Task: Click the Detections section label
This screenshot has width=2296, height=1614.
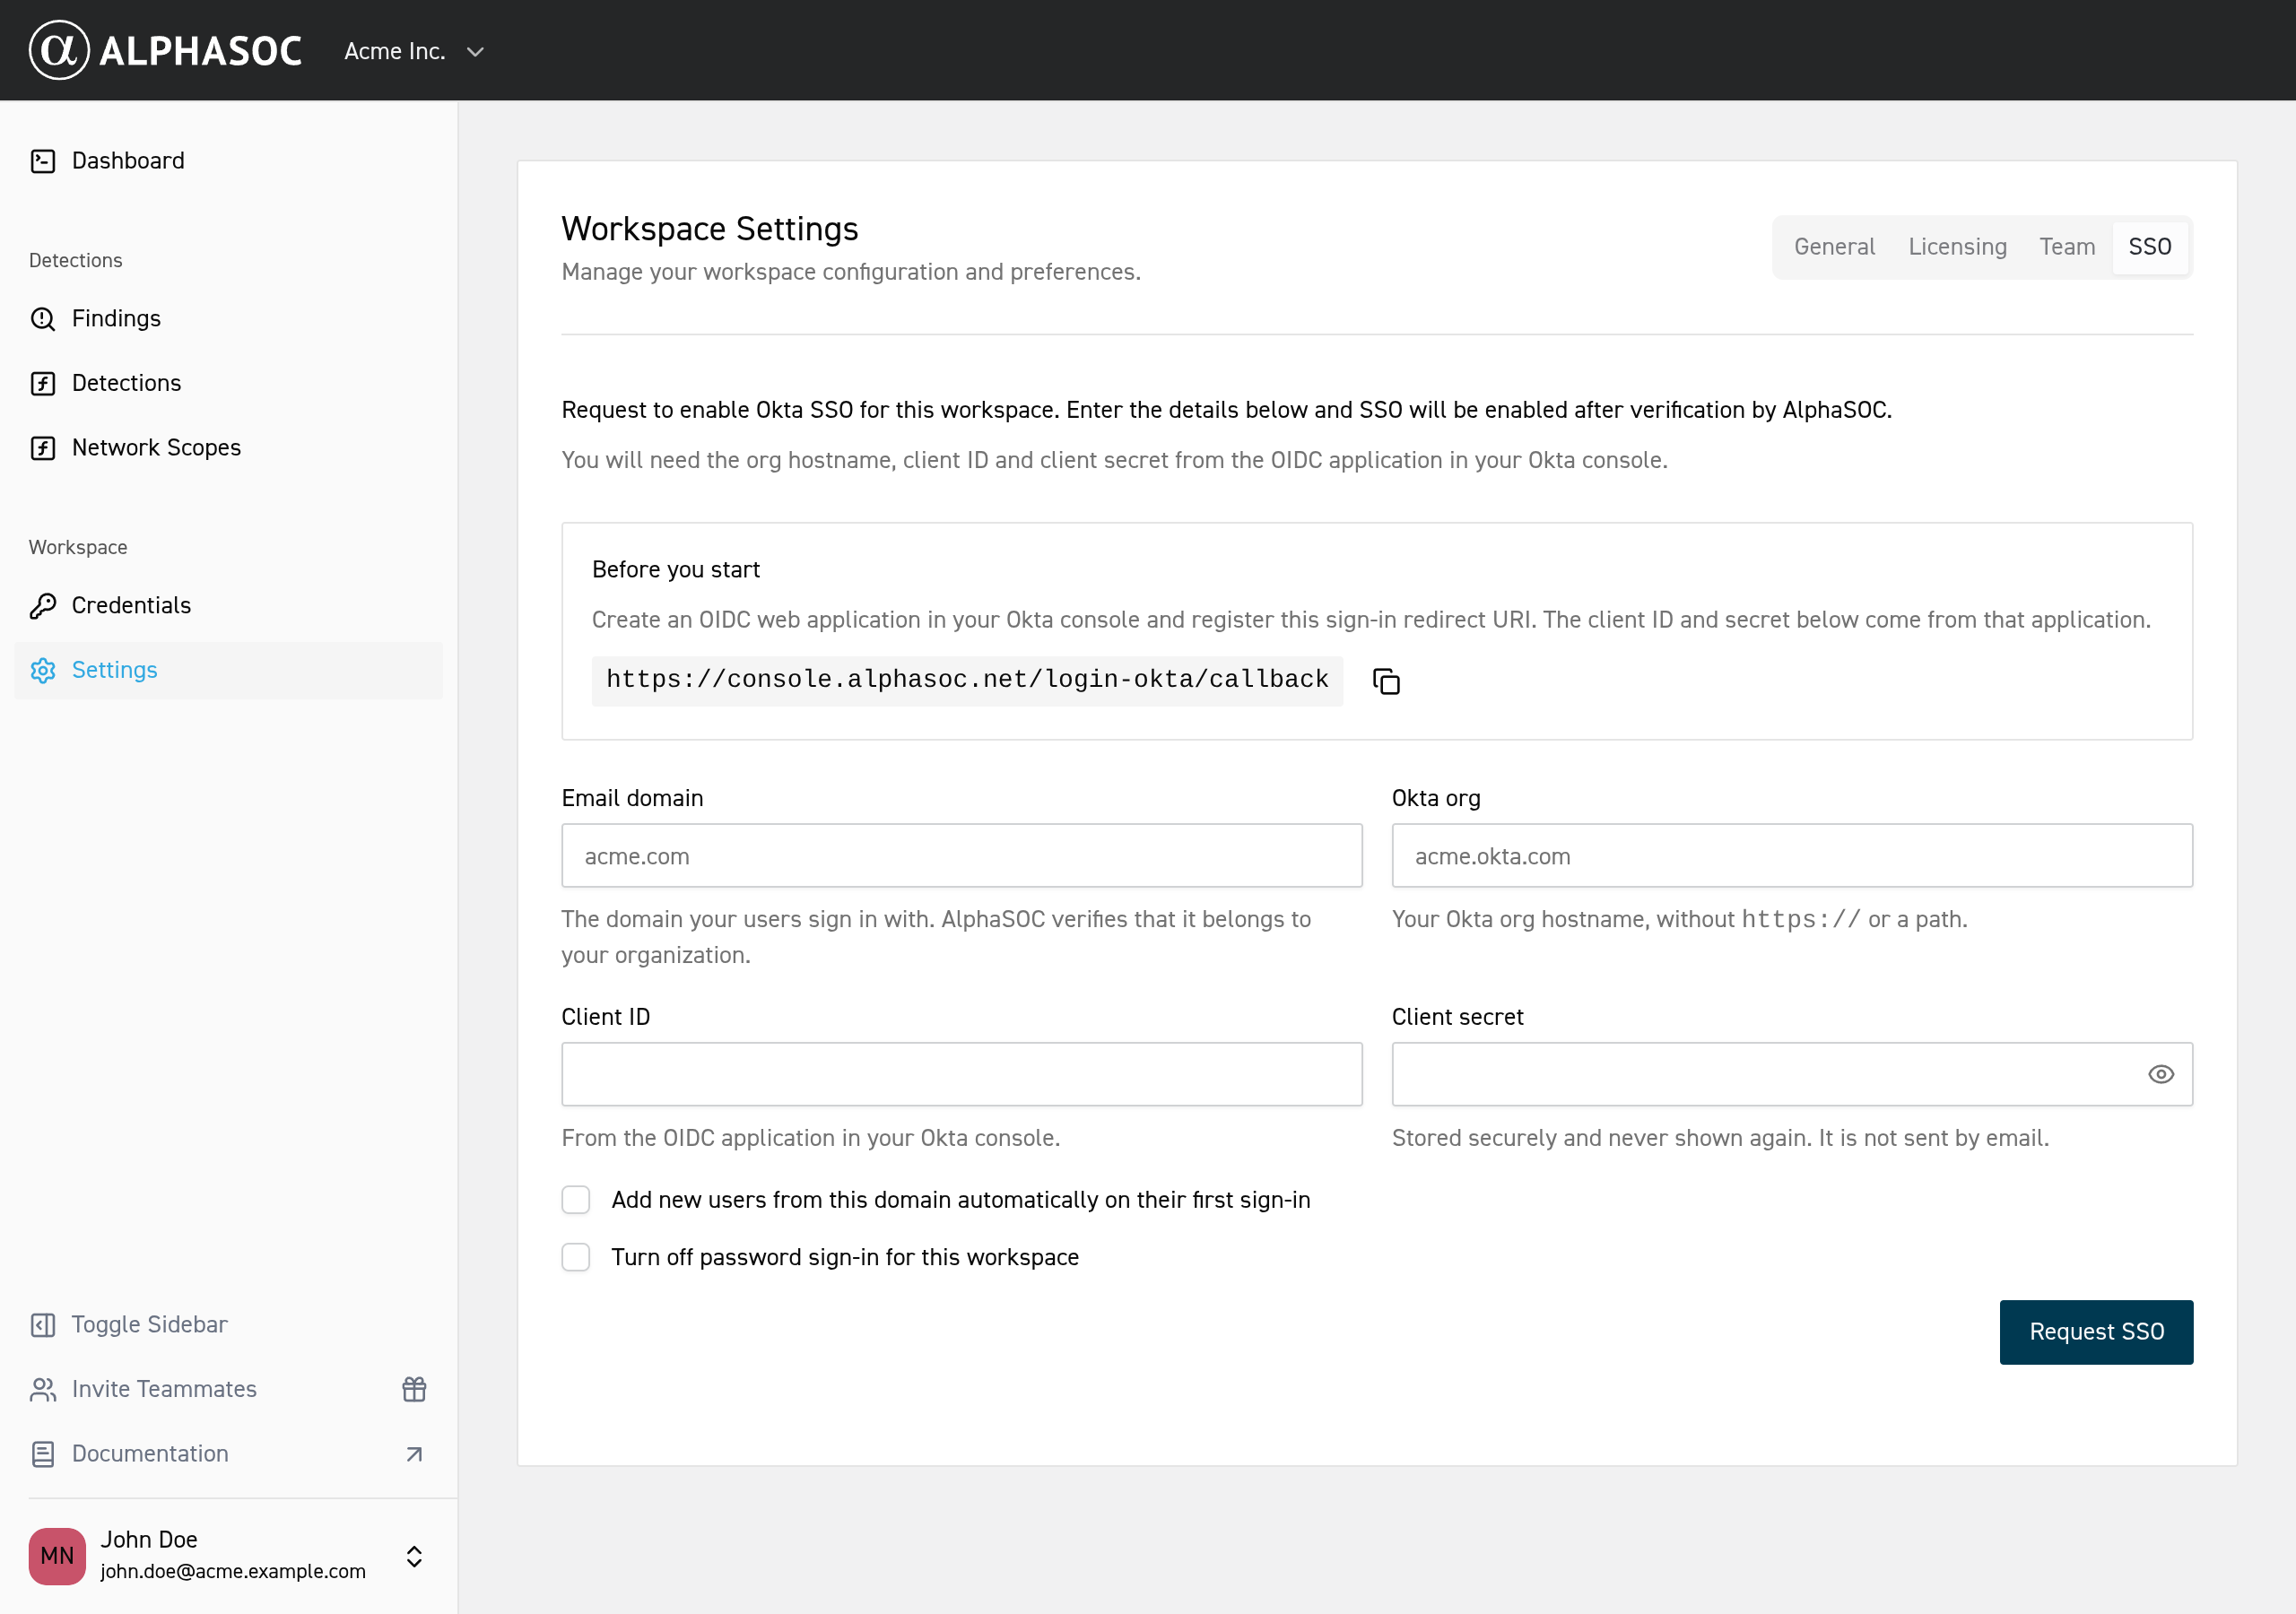Action: click(76, 260)
